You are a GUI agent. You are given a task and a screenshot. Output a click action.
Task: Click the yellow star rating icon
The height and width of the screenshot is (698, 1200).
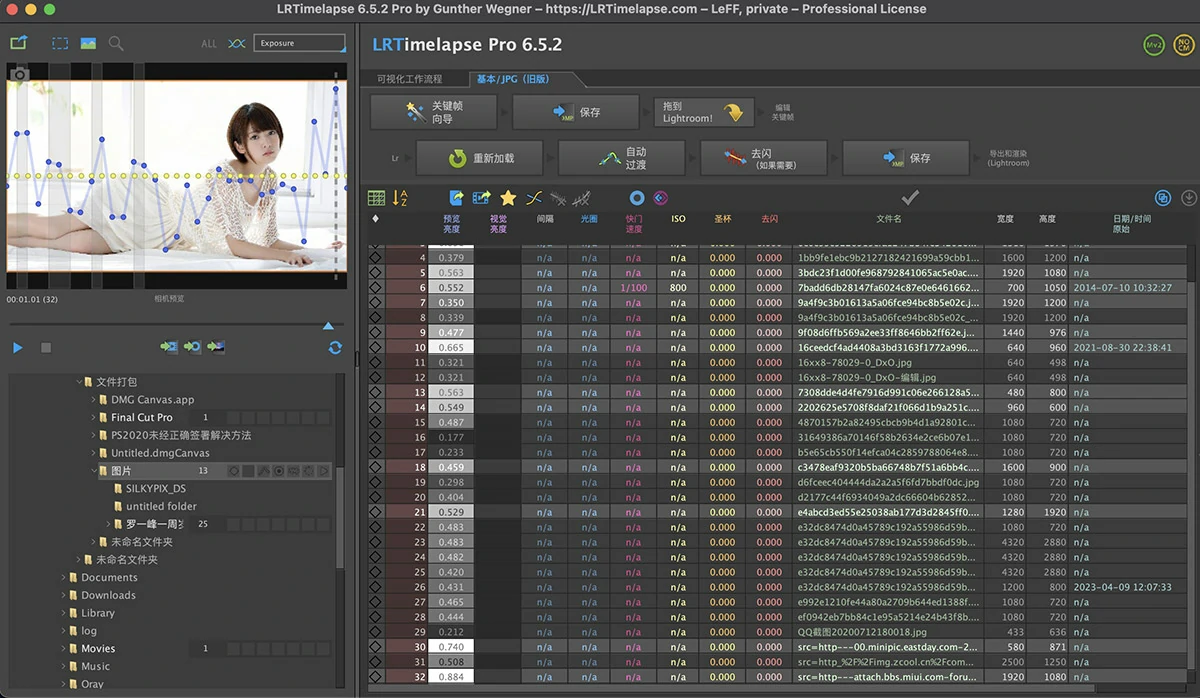coord(508,198)
